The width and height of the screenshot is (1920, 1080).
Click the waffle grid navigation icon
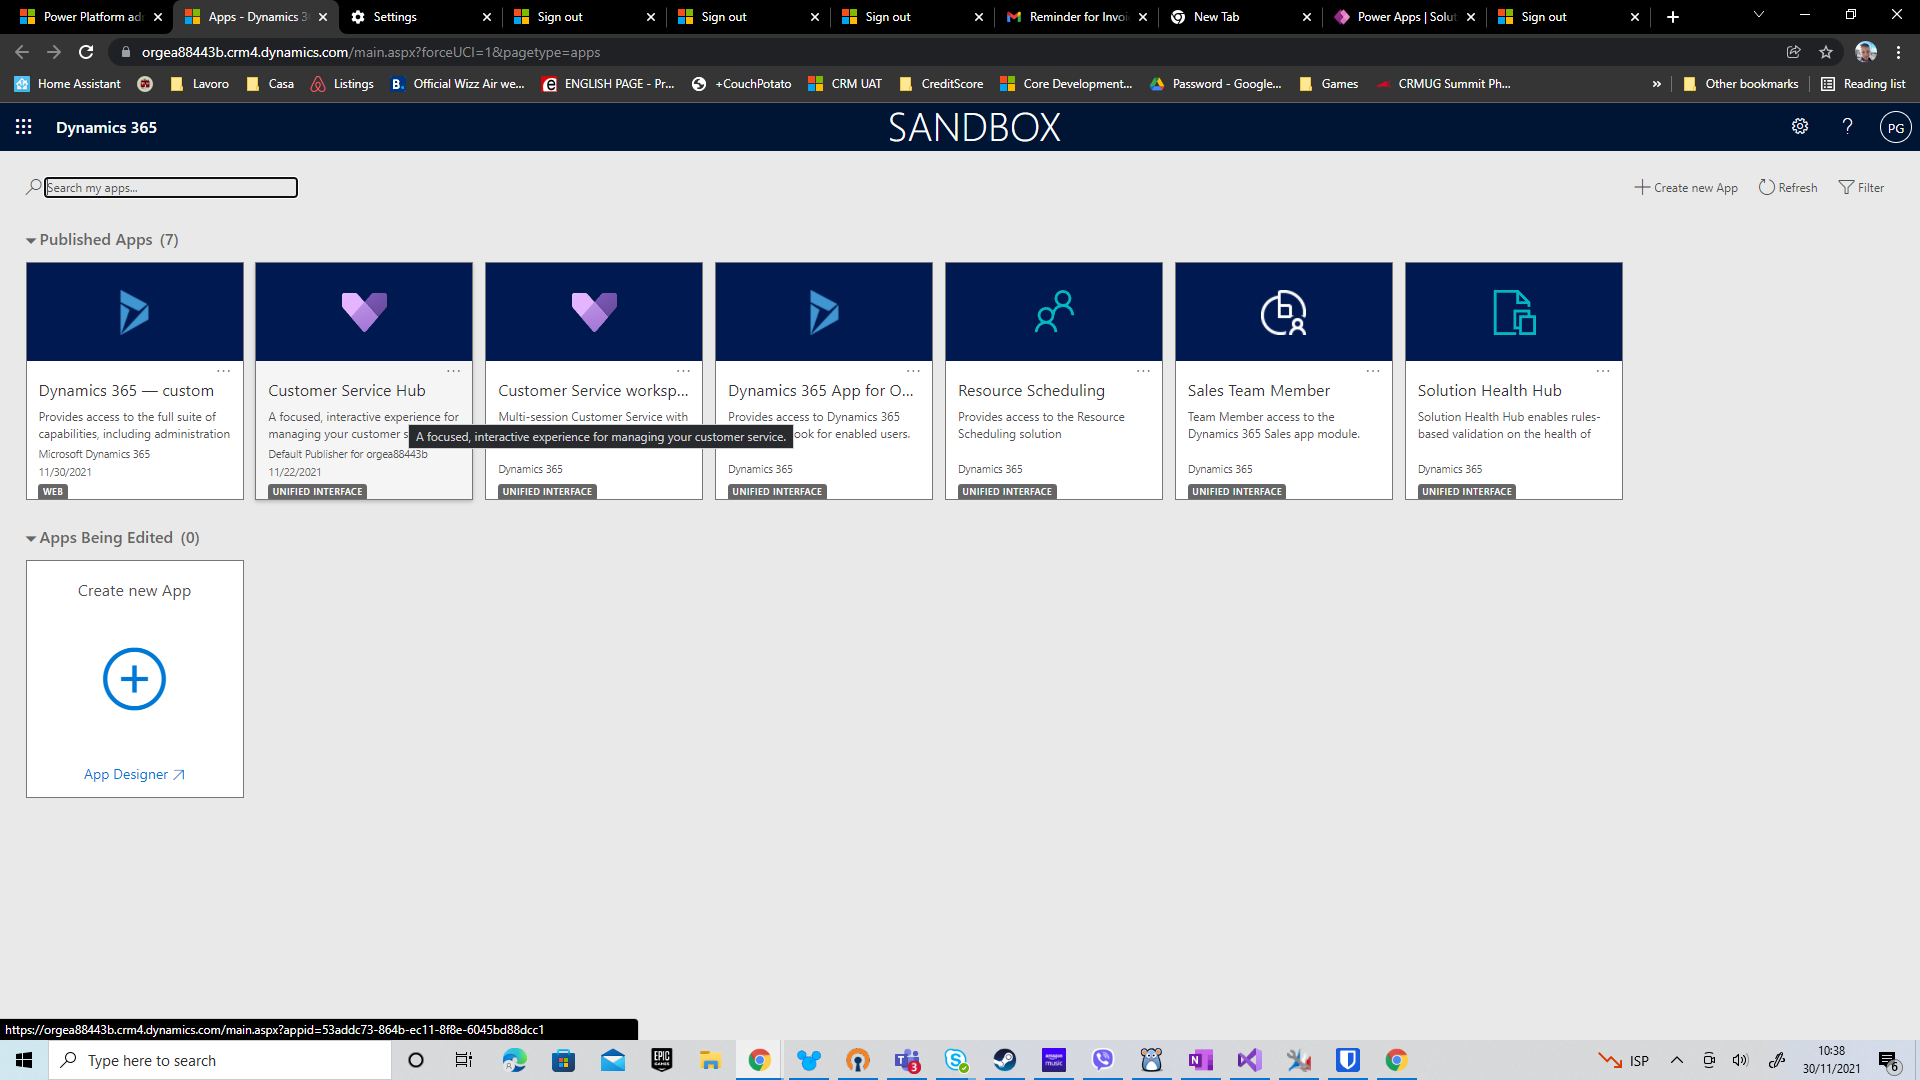pos(24,127)
